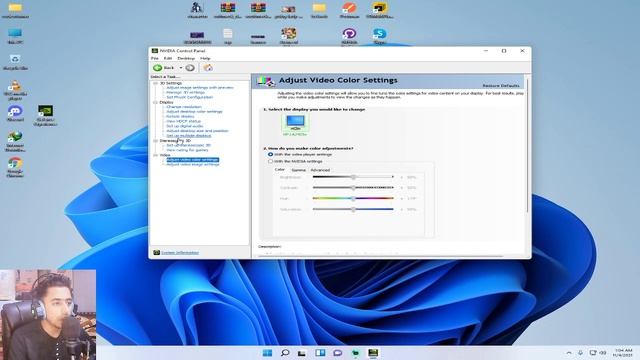
Task: Click the color bars icon beside the page heading
Action: click(266, 81)
